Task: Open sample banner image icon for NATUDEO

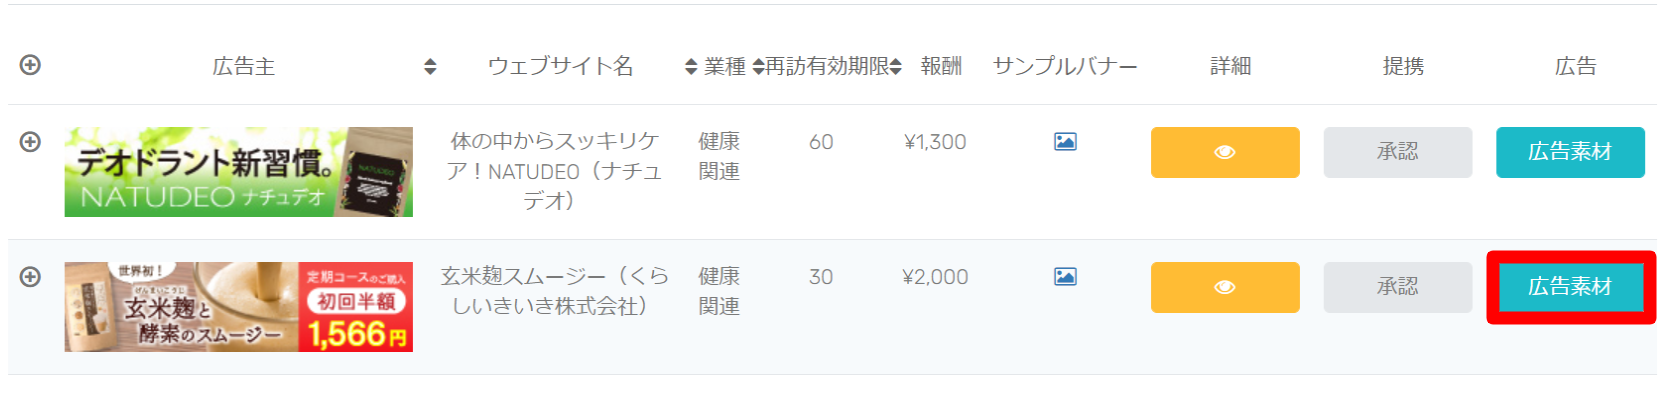Action: pos(1065,142)
